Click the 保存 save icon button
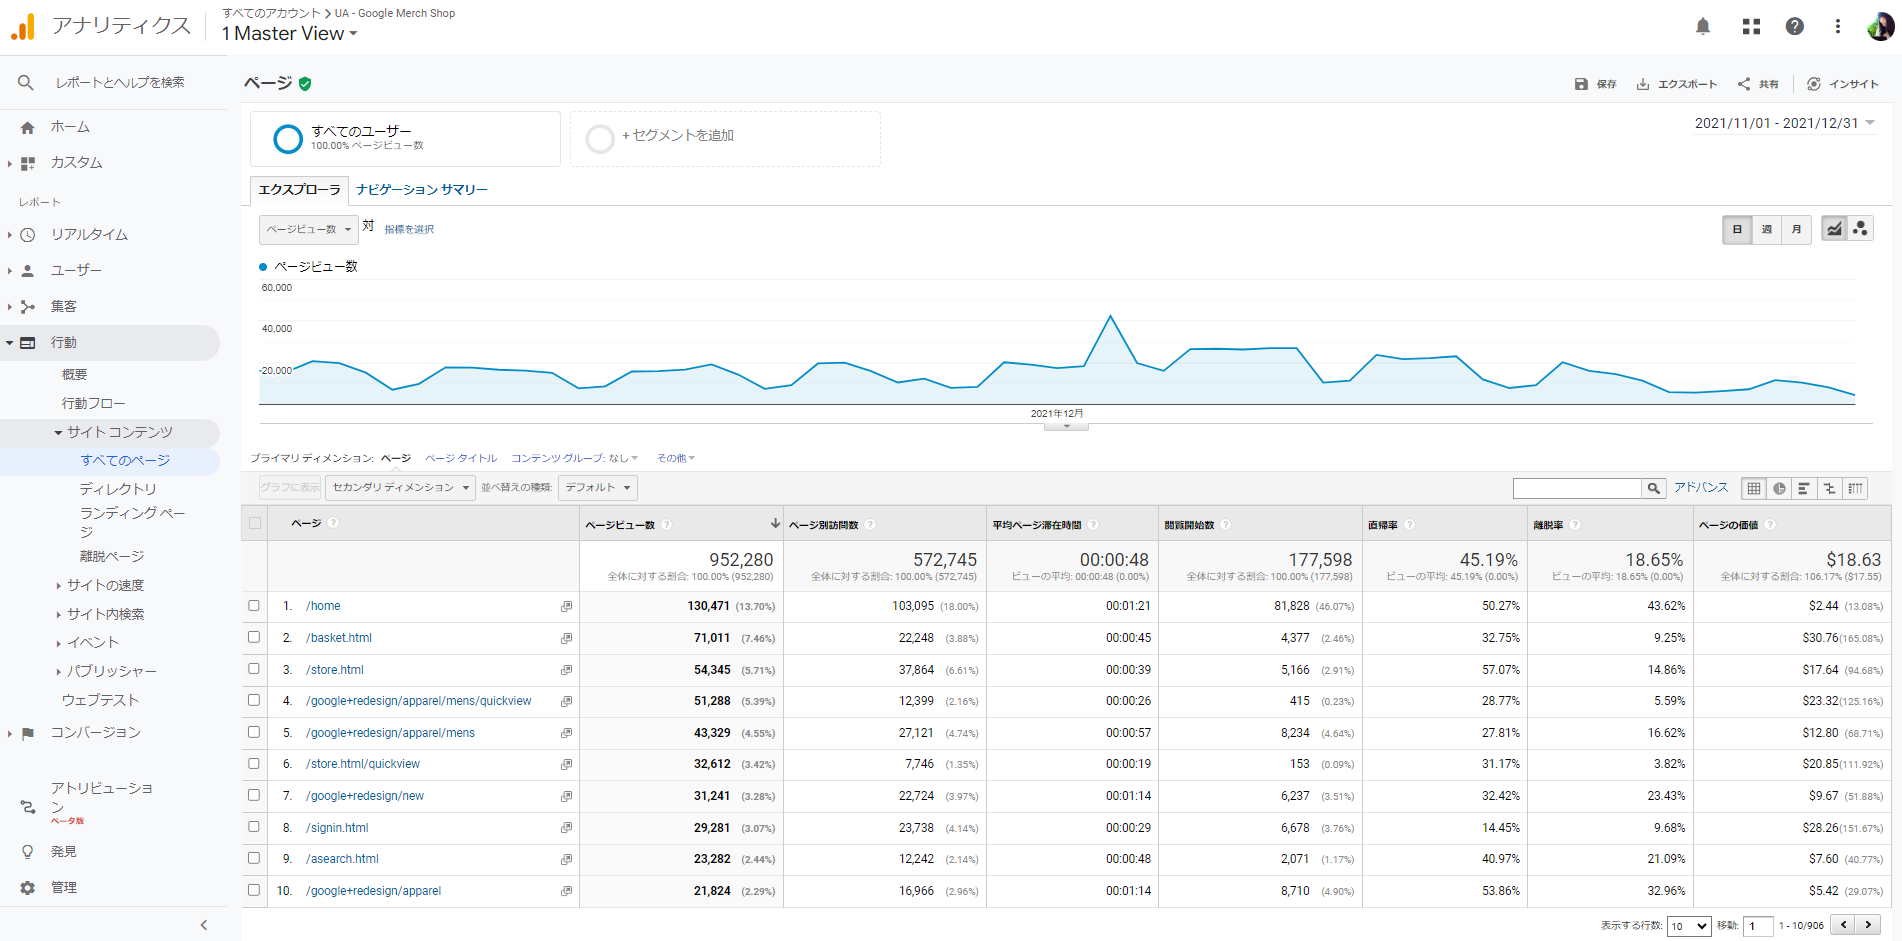The width and height of the screenshot is (1902, 941). pyautogui.click(x=1595, y=84)
